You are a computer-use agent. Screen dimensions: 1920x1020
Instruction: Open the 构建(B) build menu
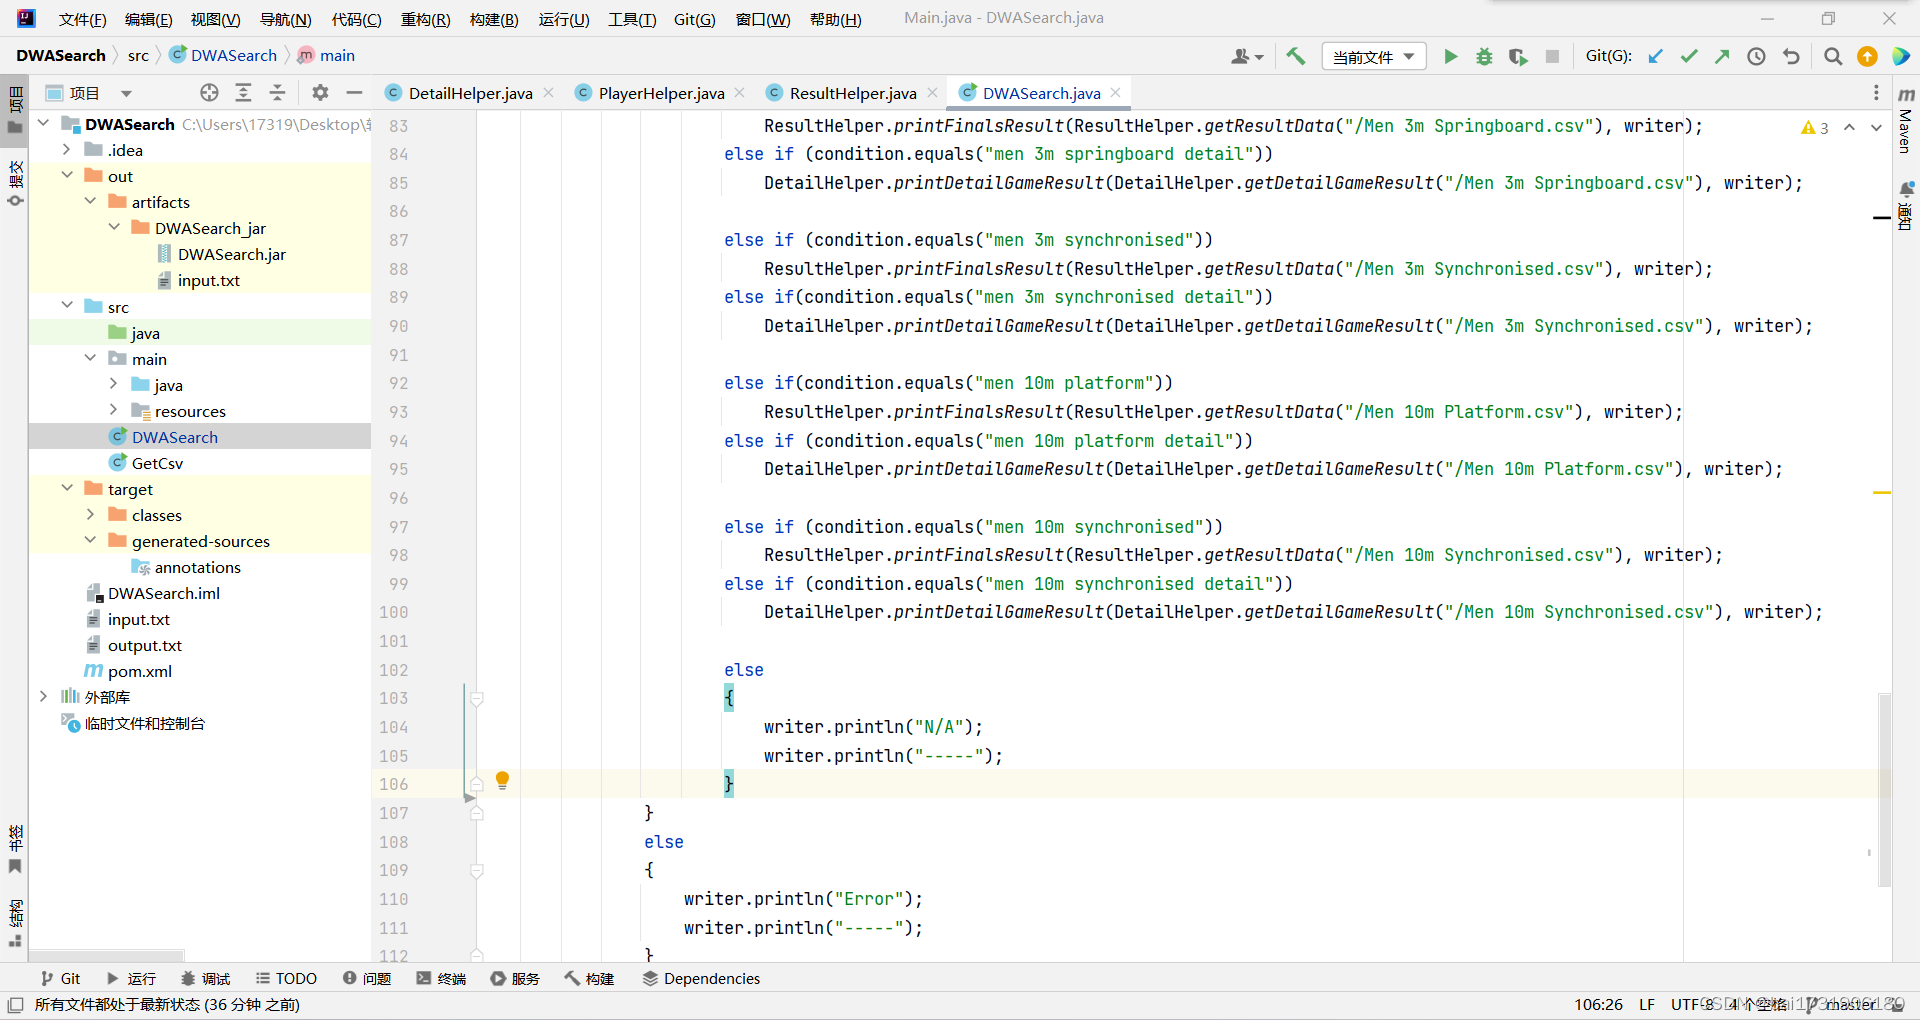click(494, 19)
